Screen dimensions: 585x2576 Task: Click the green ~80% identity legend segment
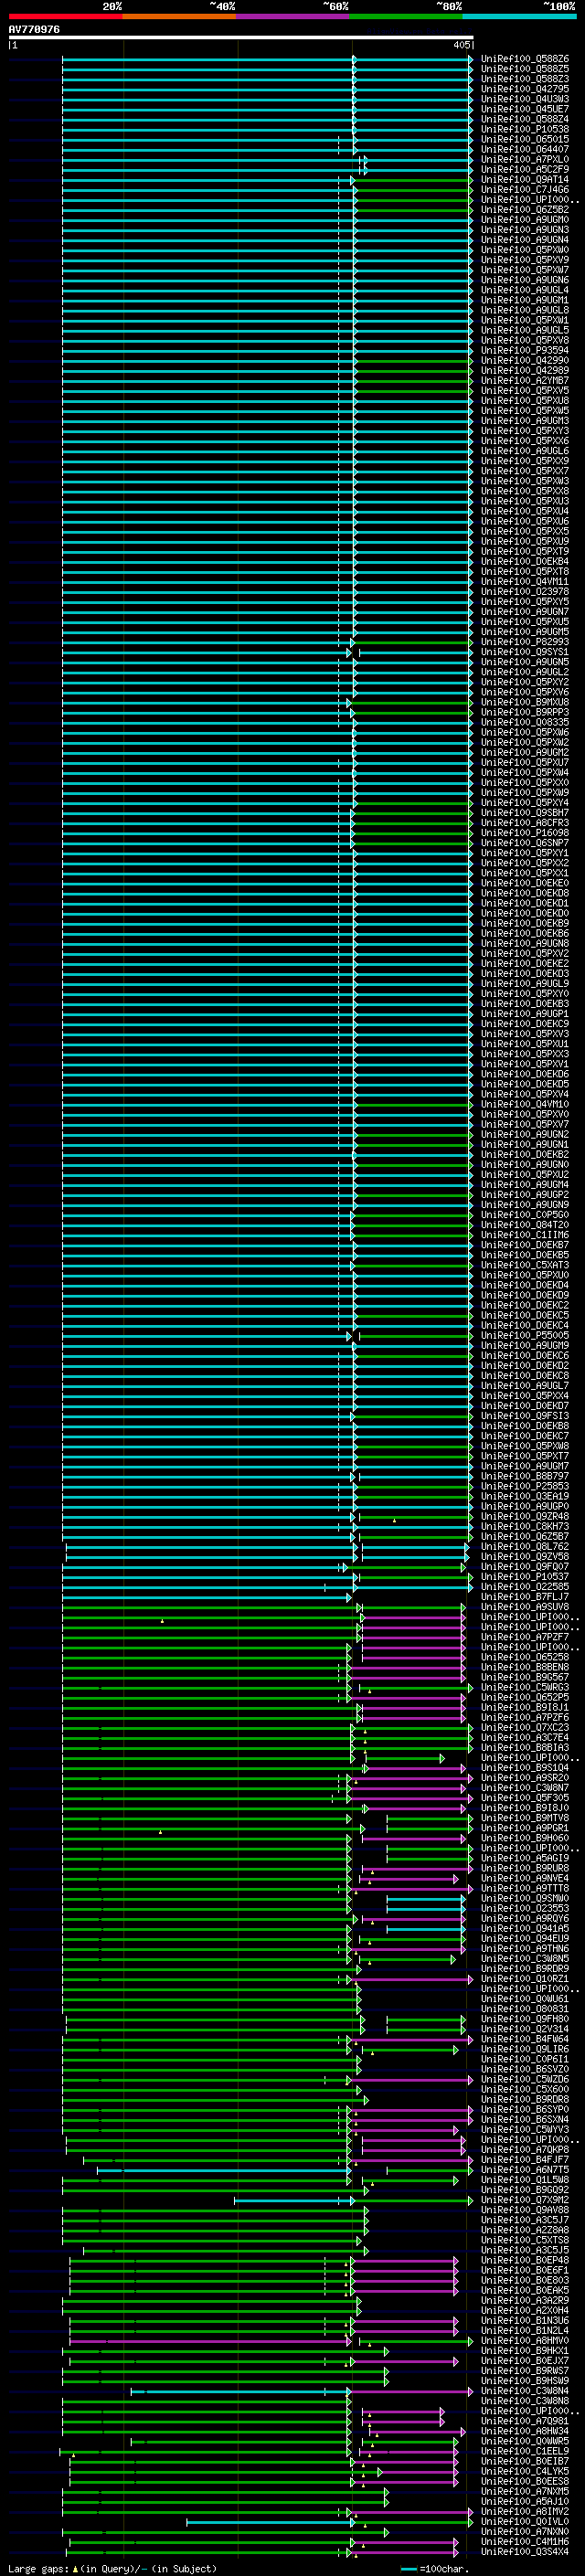[x=406, y=16]
